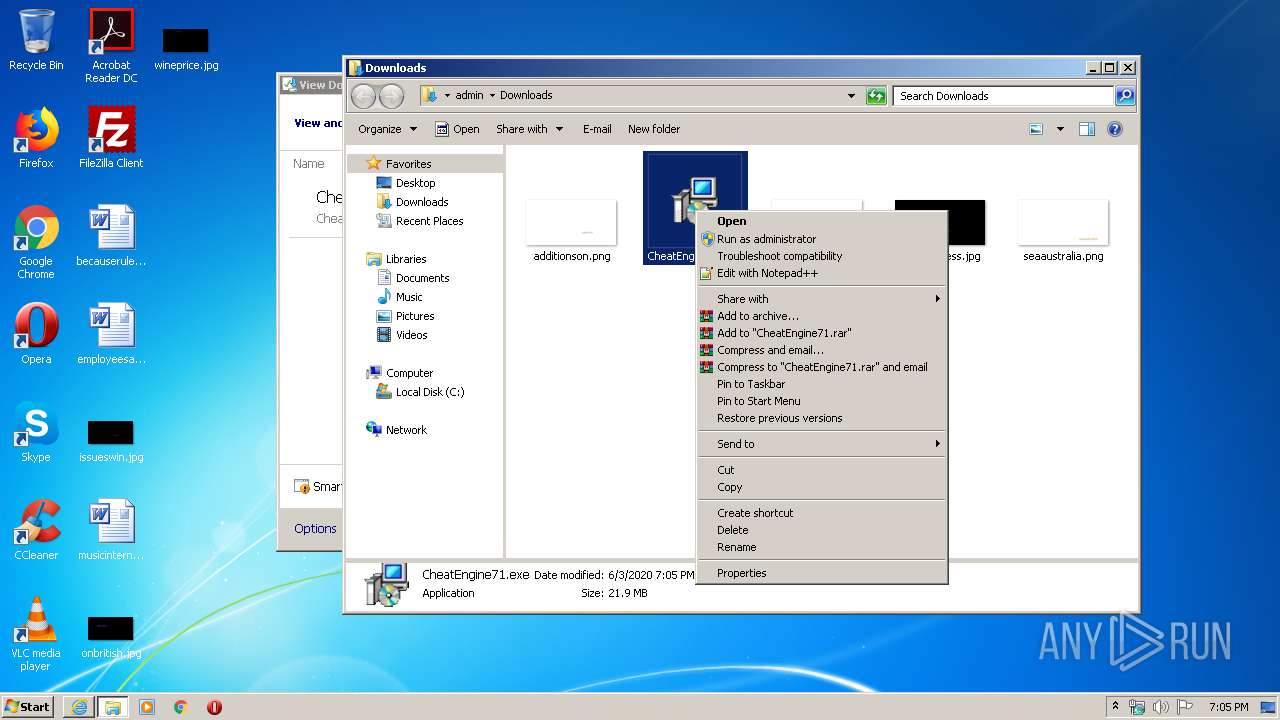Screen dimensions: 1280x720
Task: Choose Delete from context menu
Action: (822, 530)
